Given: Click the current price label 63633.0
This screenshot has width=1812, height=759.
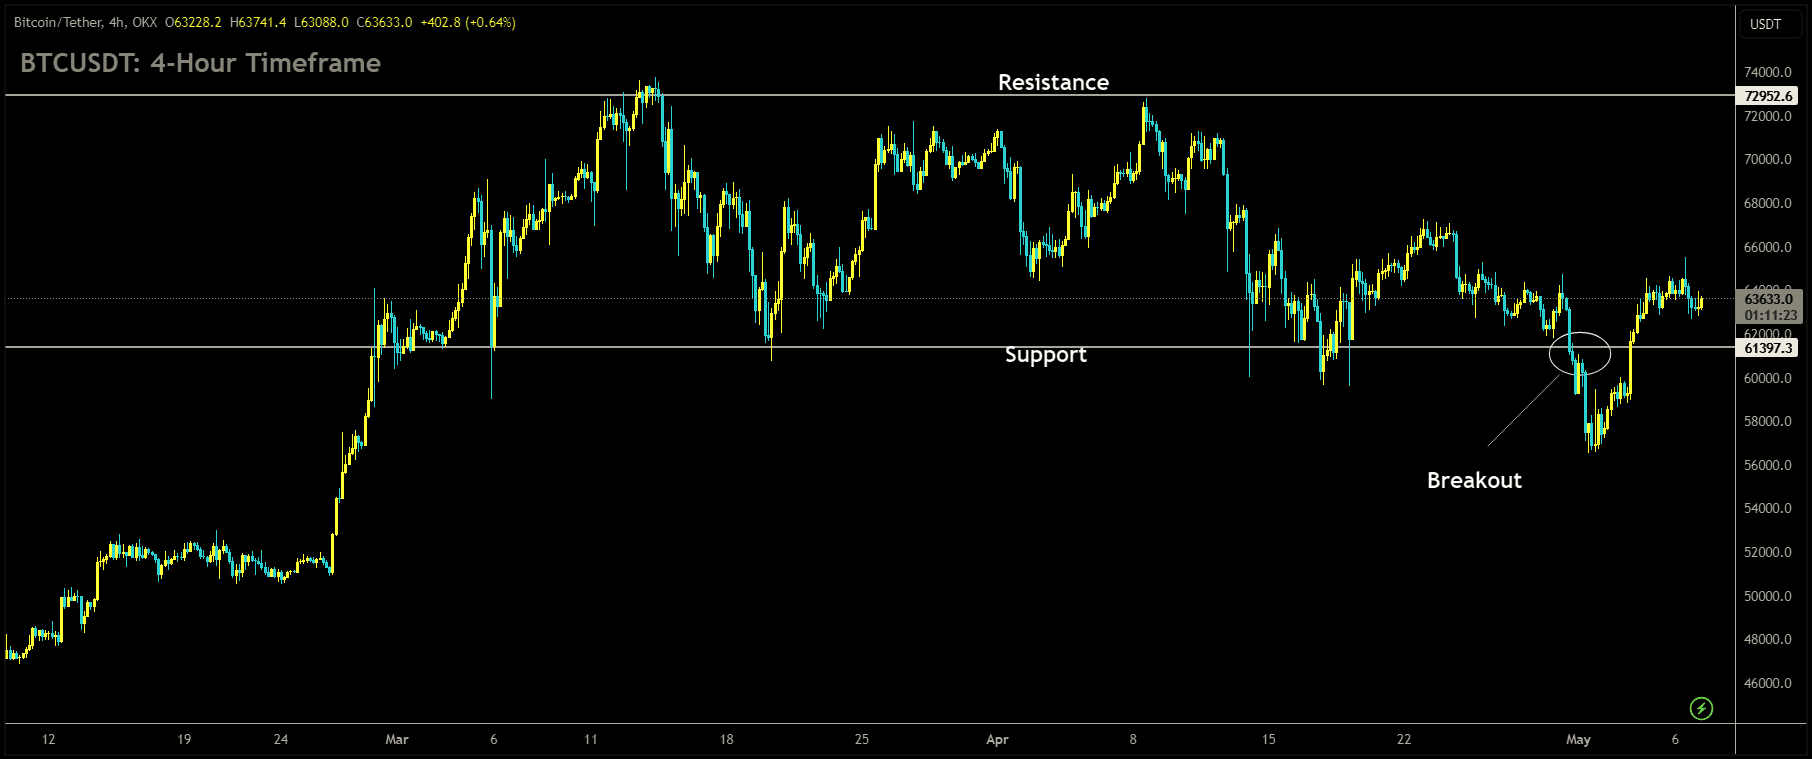Looking at the screenshot, I should click(x=1768, y=298).
